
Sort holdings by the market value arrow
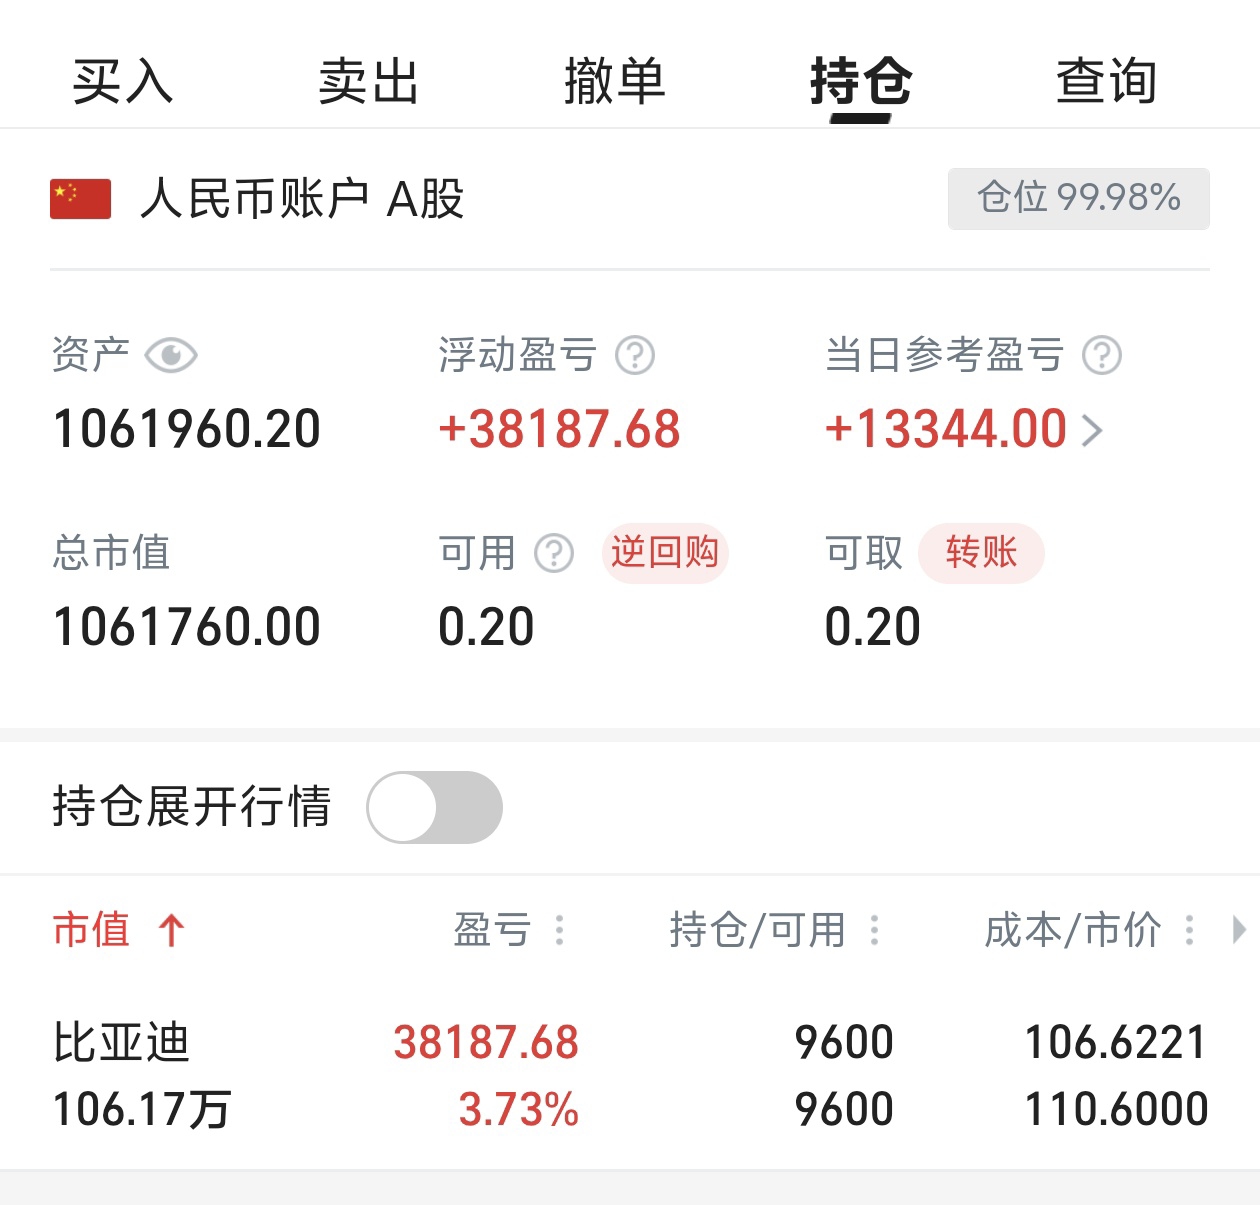tap(172, 931)
